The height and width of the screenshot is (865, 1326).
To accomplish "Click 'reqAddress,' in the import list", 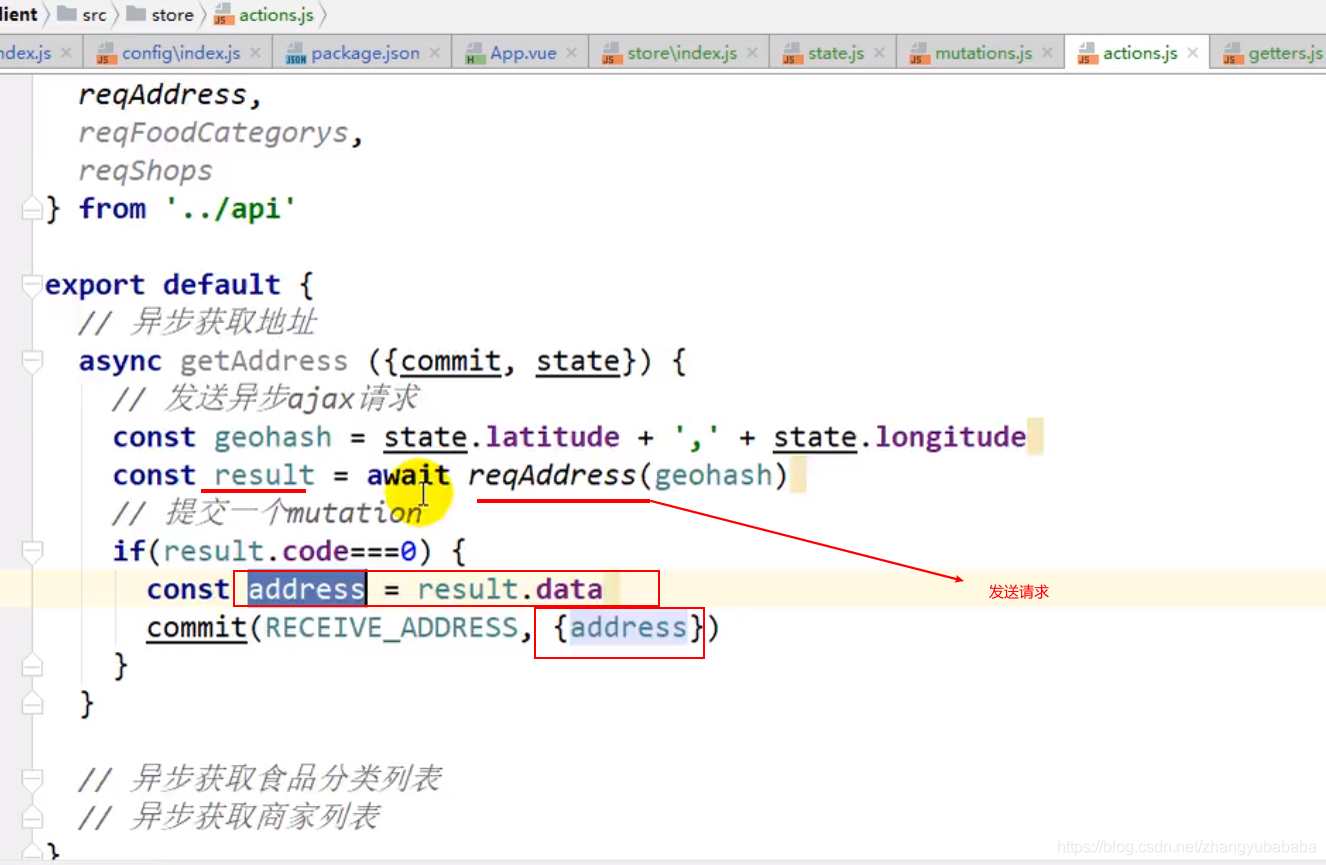I will click(x=170, y=96).
